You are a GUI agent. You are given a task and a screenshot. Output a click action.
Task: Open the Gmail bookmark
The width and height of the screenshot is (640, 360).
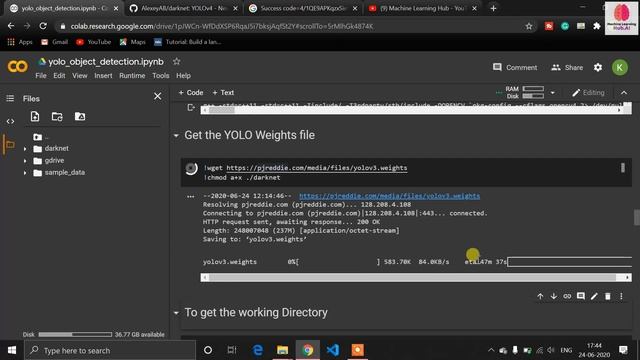(x=54, y=42)
